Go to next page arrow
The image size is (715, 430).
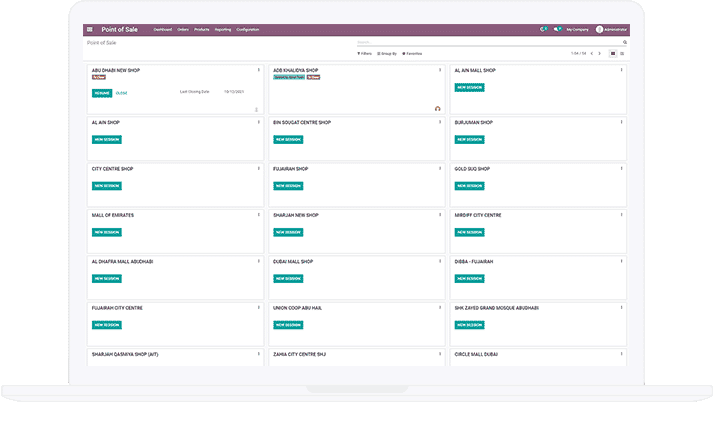coord(600,53)
